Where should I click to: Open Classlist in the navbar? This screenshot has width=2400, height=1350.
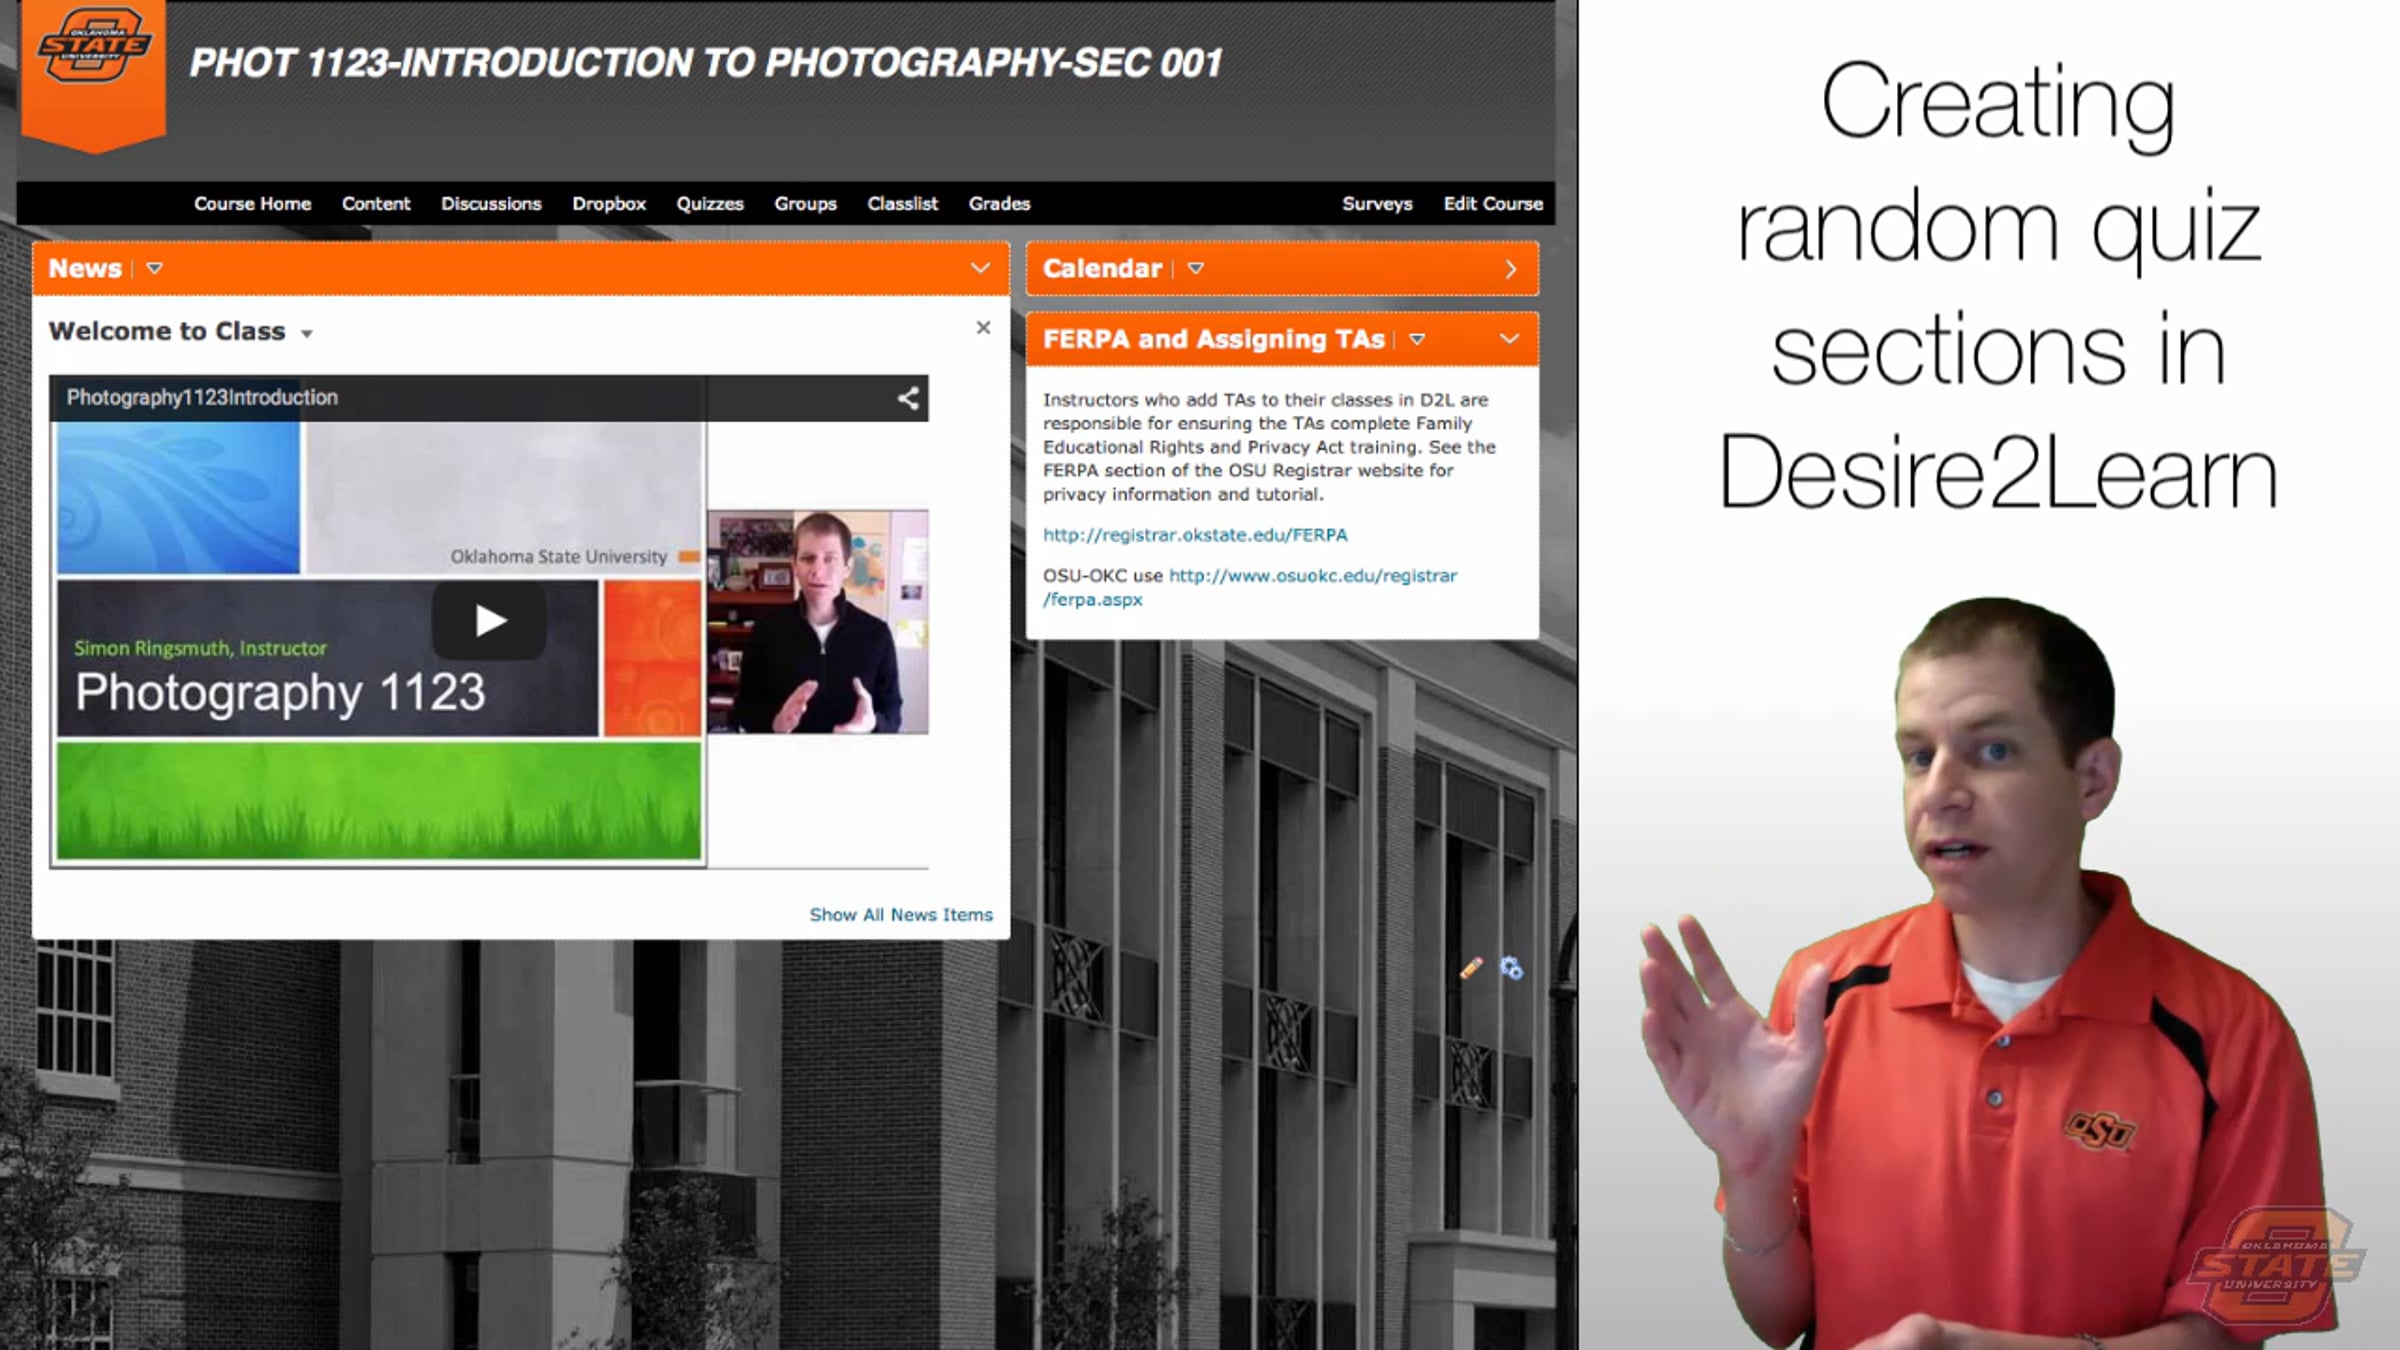[902, 204]
